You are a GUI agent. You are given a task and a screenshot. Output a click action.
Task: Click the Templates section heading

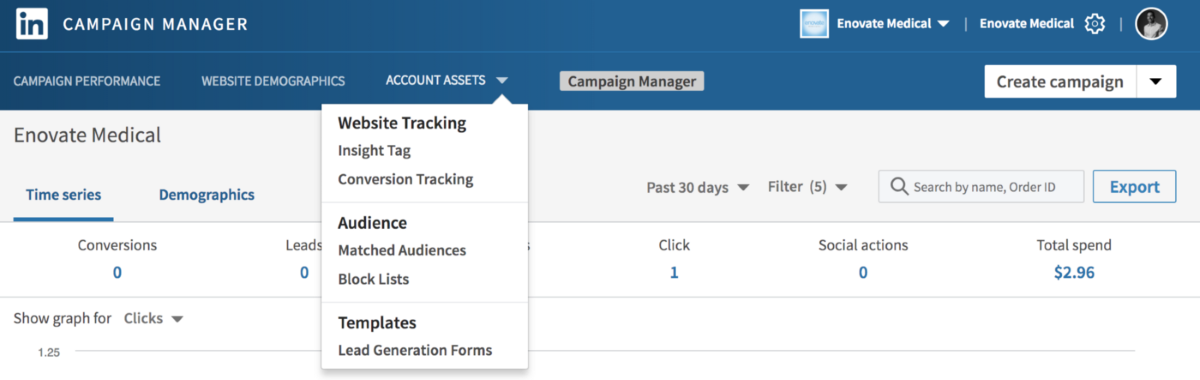377,323
